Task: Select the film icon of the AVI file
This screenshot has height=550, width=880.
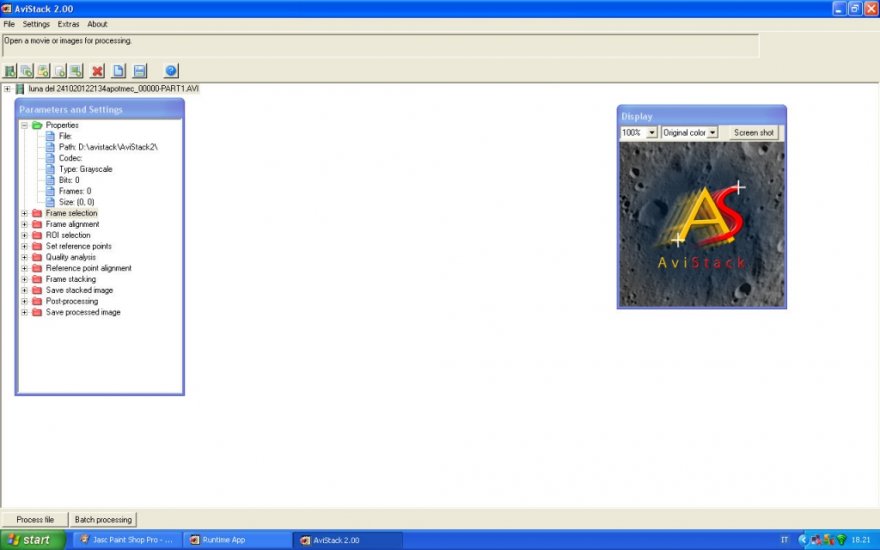Action: coord(20,89)
